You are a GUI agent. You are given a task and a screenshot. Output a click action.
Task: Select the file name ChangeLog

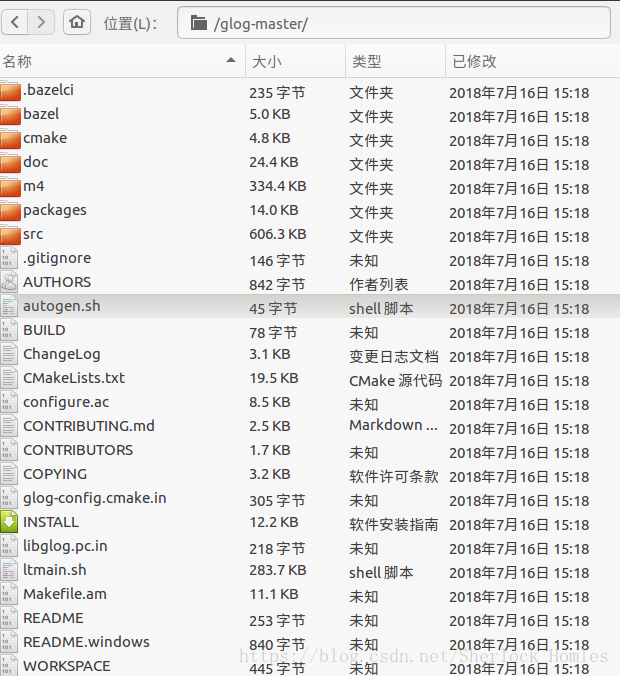point(62,354)
